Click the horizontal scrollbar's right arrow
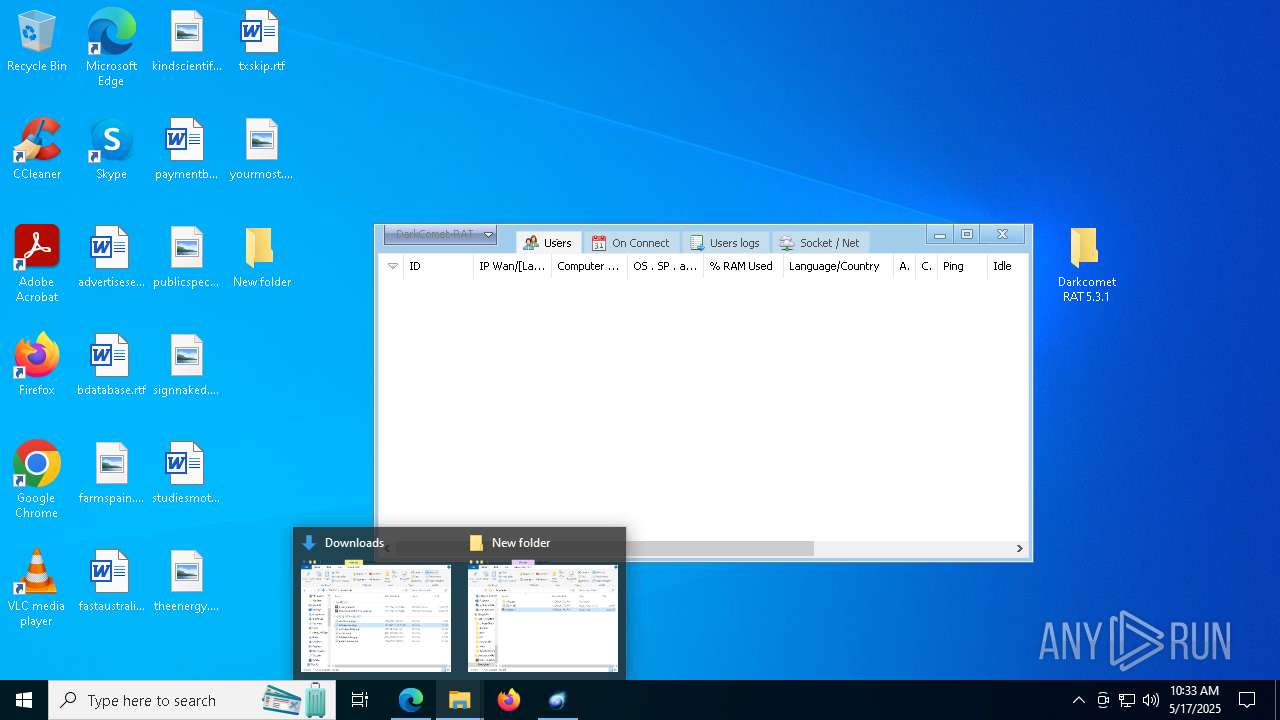The height and width of the screenshot is (720, 1280). tap(1020, 548)
